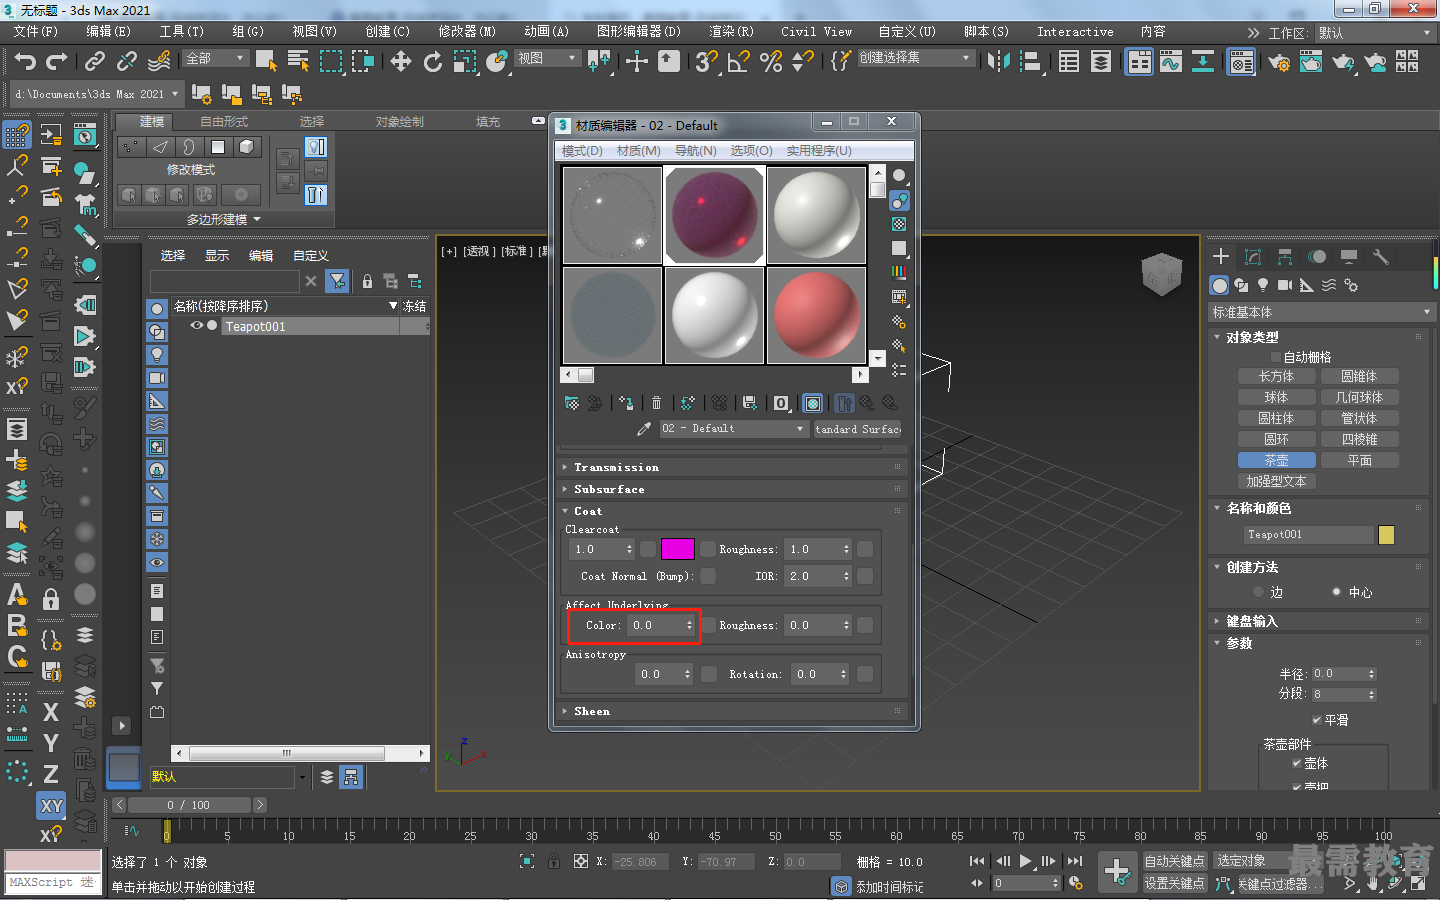Open the 文件(F) menu
The width and height of the screenshot is (1440, 900).
[36, 32]
